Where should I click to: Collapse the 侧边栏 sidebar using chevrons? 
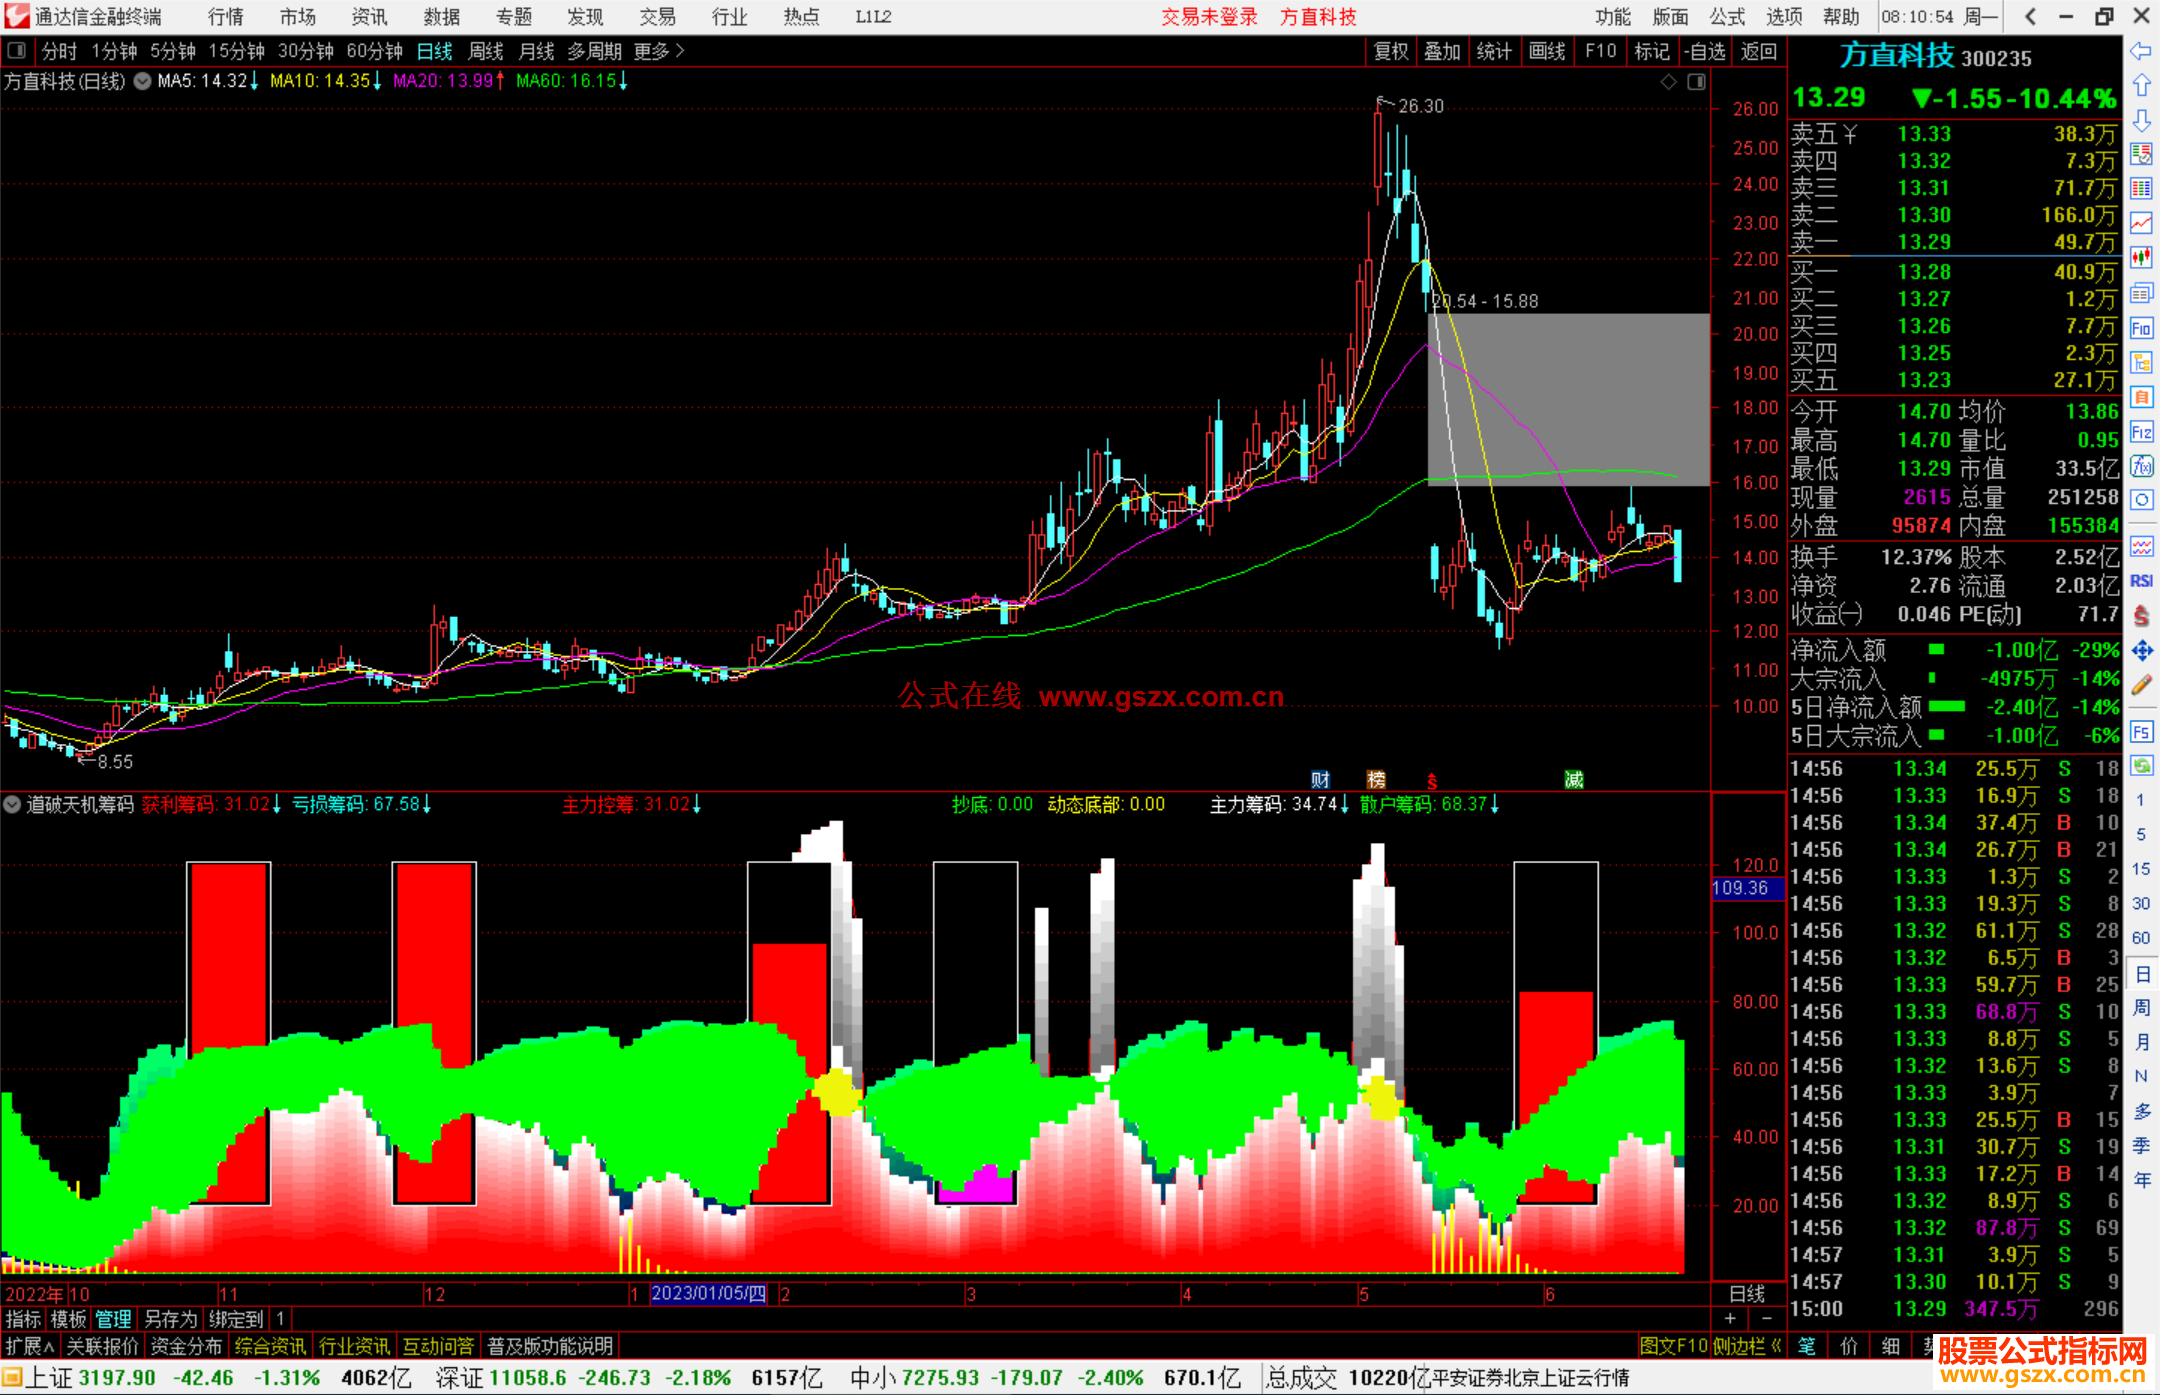[1776, 1346]
